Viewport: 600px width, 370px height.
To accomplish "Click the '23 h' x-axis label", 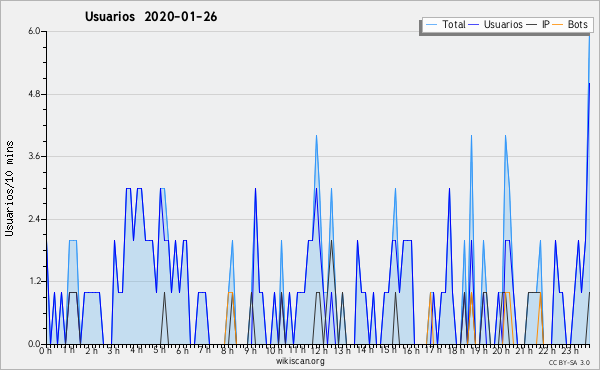I will 569,351.
